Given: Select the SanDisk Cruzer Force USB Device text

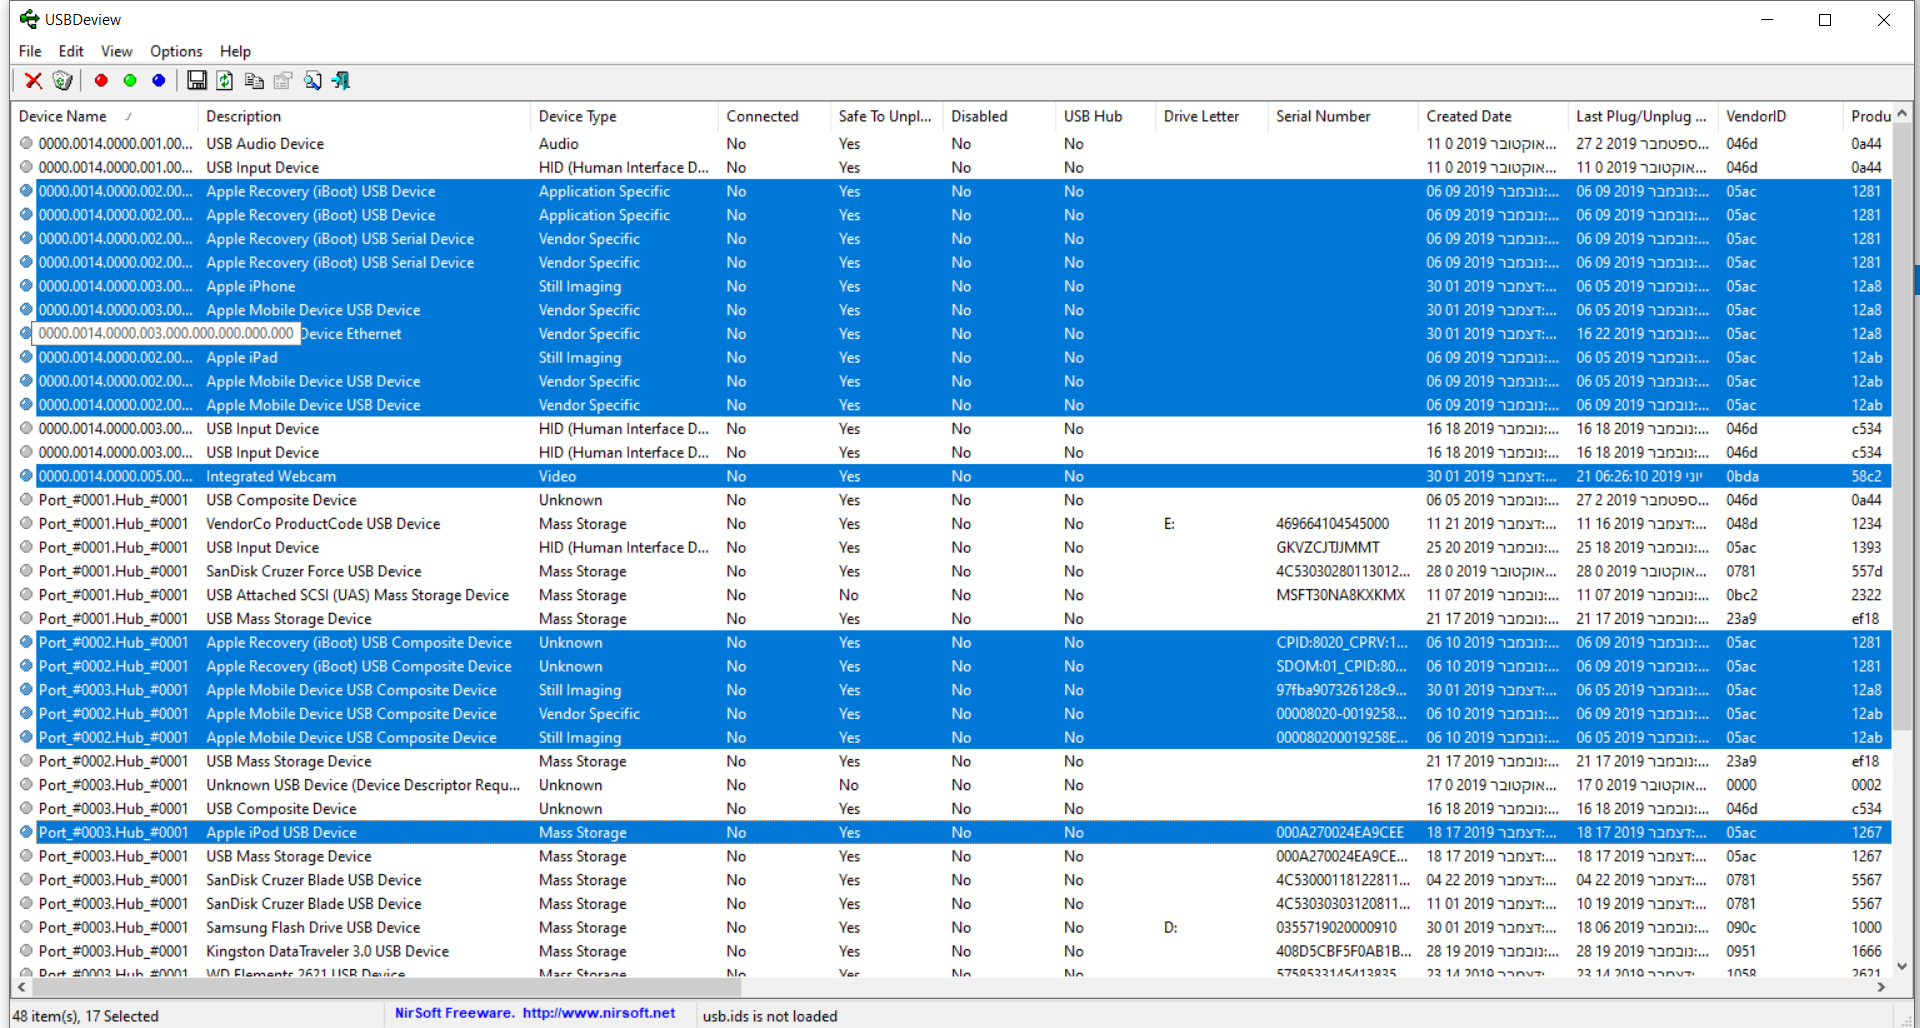Looking at the screenshot, I should (314, 572).
